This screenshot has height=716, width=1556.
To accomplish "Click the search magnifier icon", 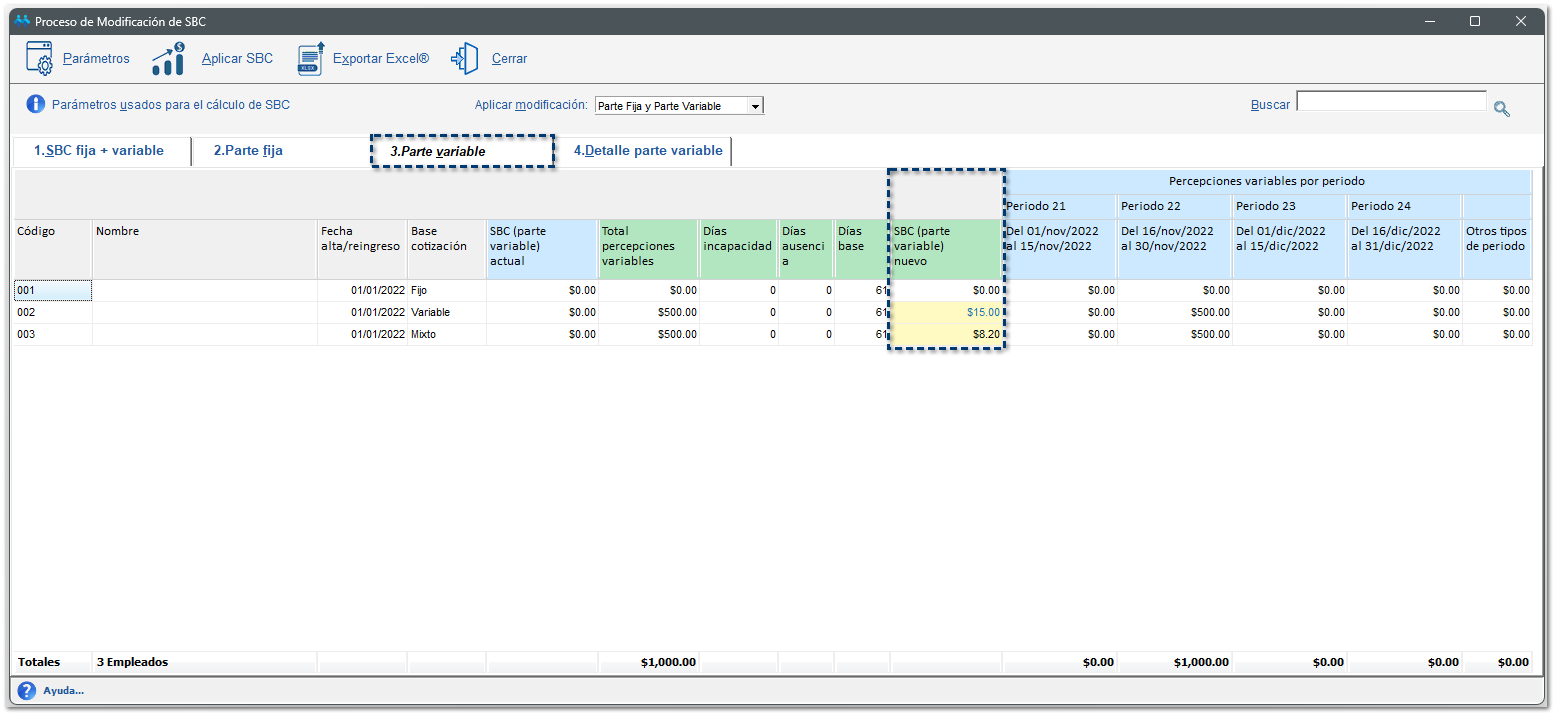I will (x=1501, y=109).
